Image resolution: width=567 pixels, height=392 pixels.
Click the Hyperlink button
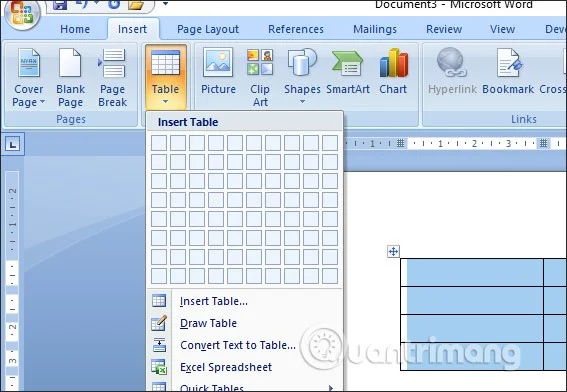coord(452,72)
